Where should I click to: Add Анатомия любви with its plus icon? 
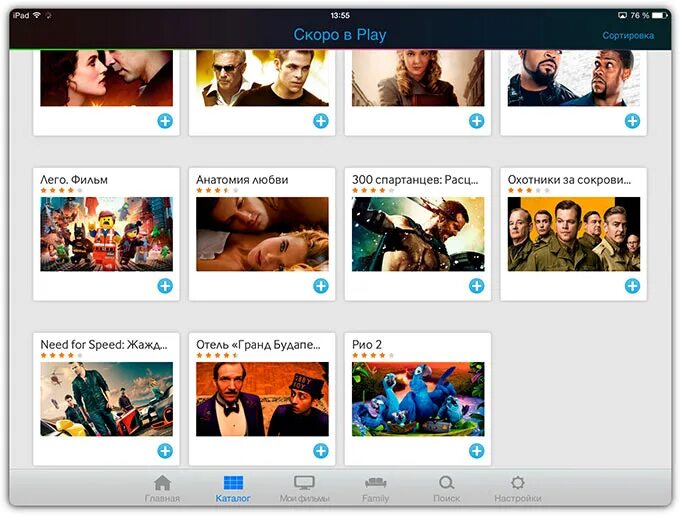click(x=320, y=286)
